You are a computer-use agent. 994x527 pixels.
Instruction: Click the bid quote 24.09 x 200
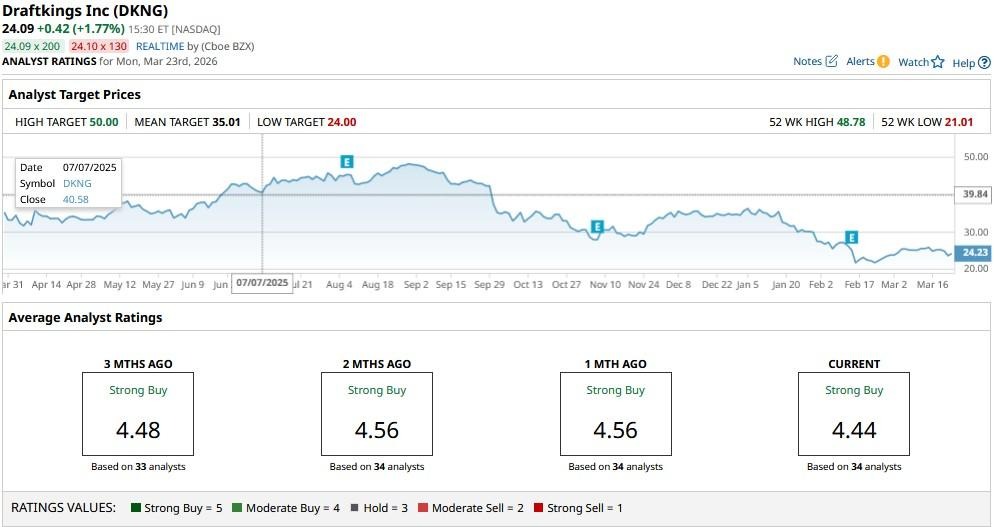(x=32, y=46)
